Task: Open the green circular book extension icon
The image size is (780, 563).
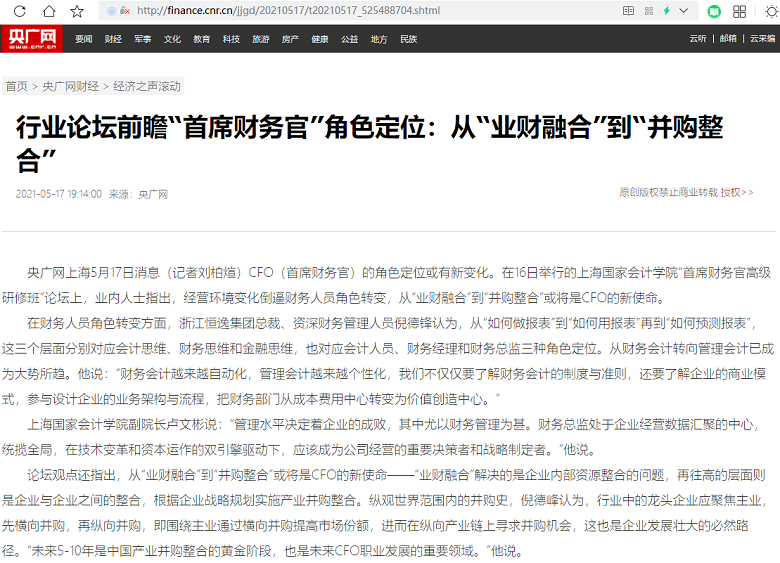Action: [713, 11]
